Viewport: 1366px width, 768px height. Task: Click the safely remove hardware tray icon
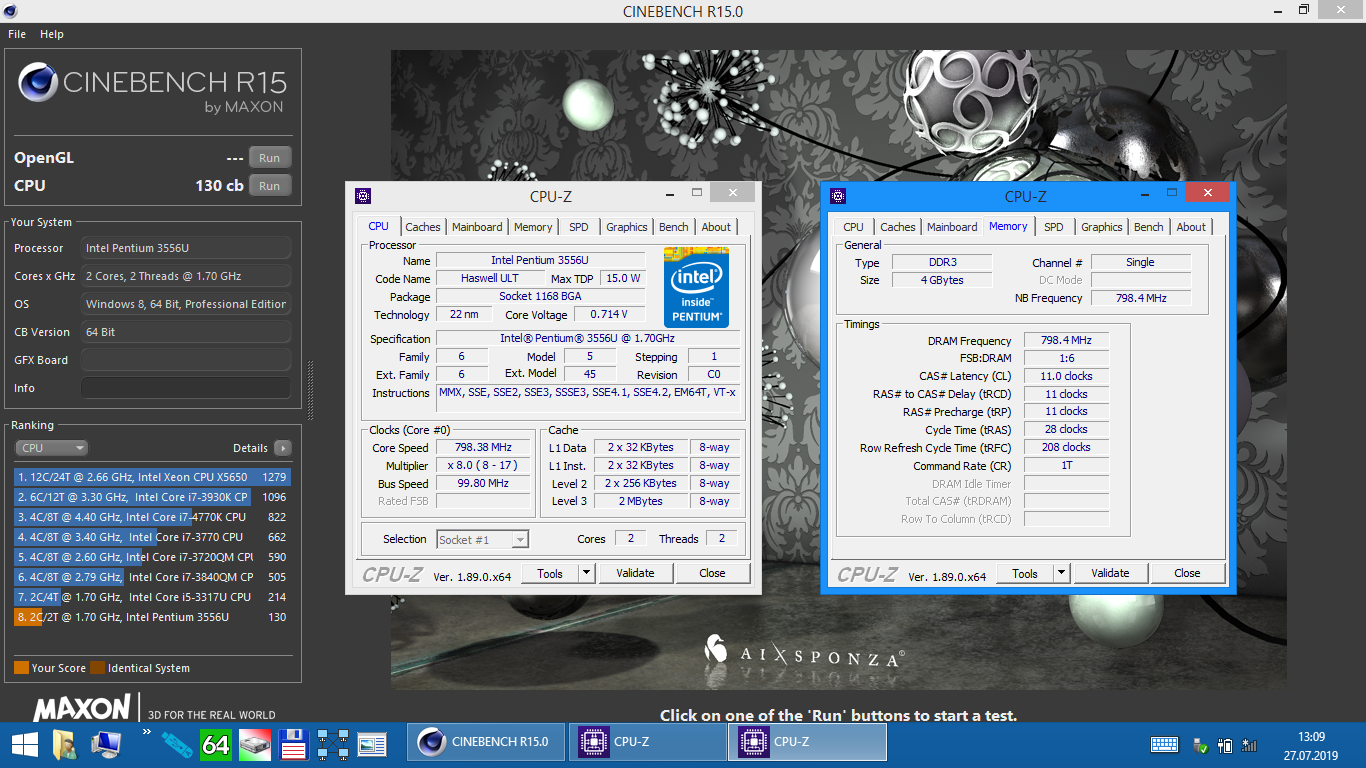(x=1201, y=745)
